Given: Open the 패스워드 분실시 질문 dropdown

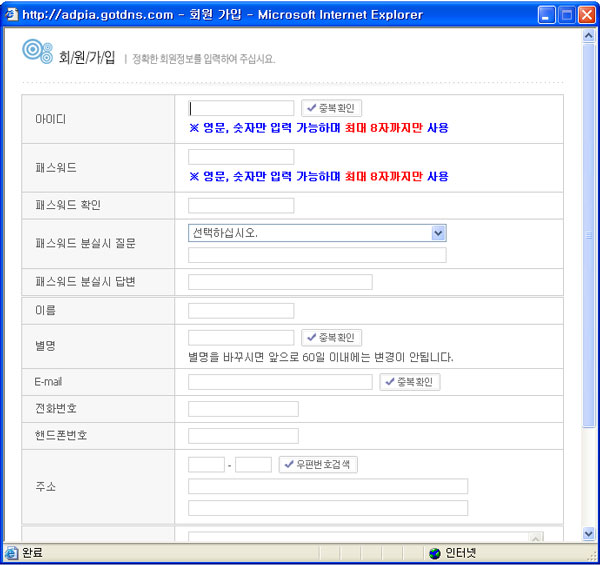Looking at the screenshot, I should [438, 232].
